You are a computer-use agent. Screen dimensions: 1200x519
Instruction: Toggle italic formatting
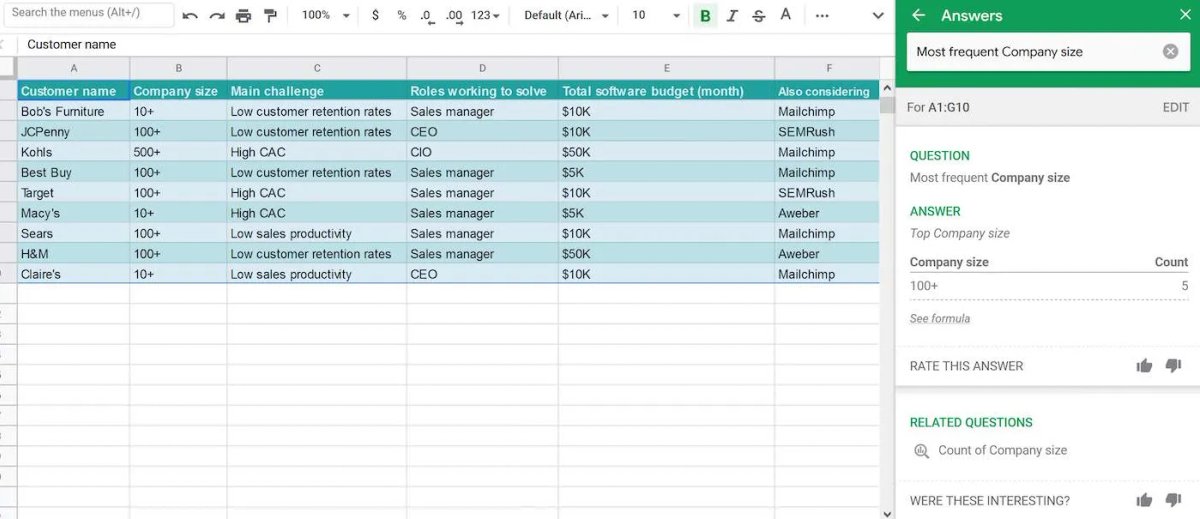[x=732, y=16]
